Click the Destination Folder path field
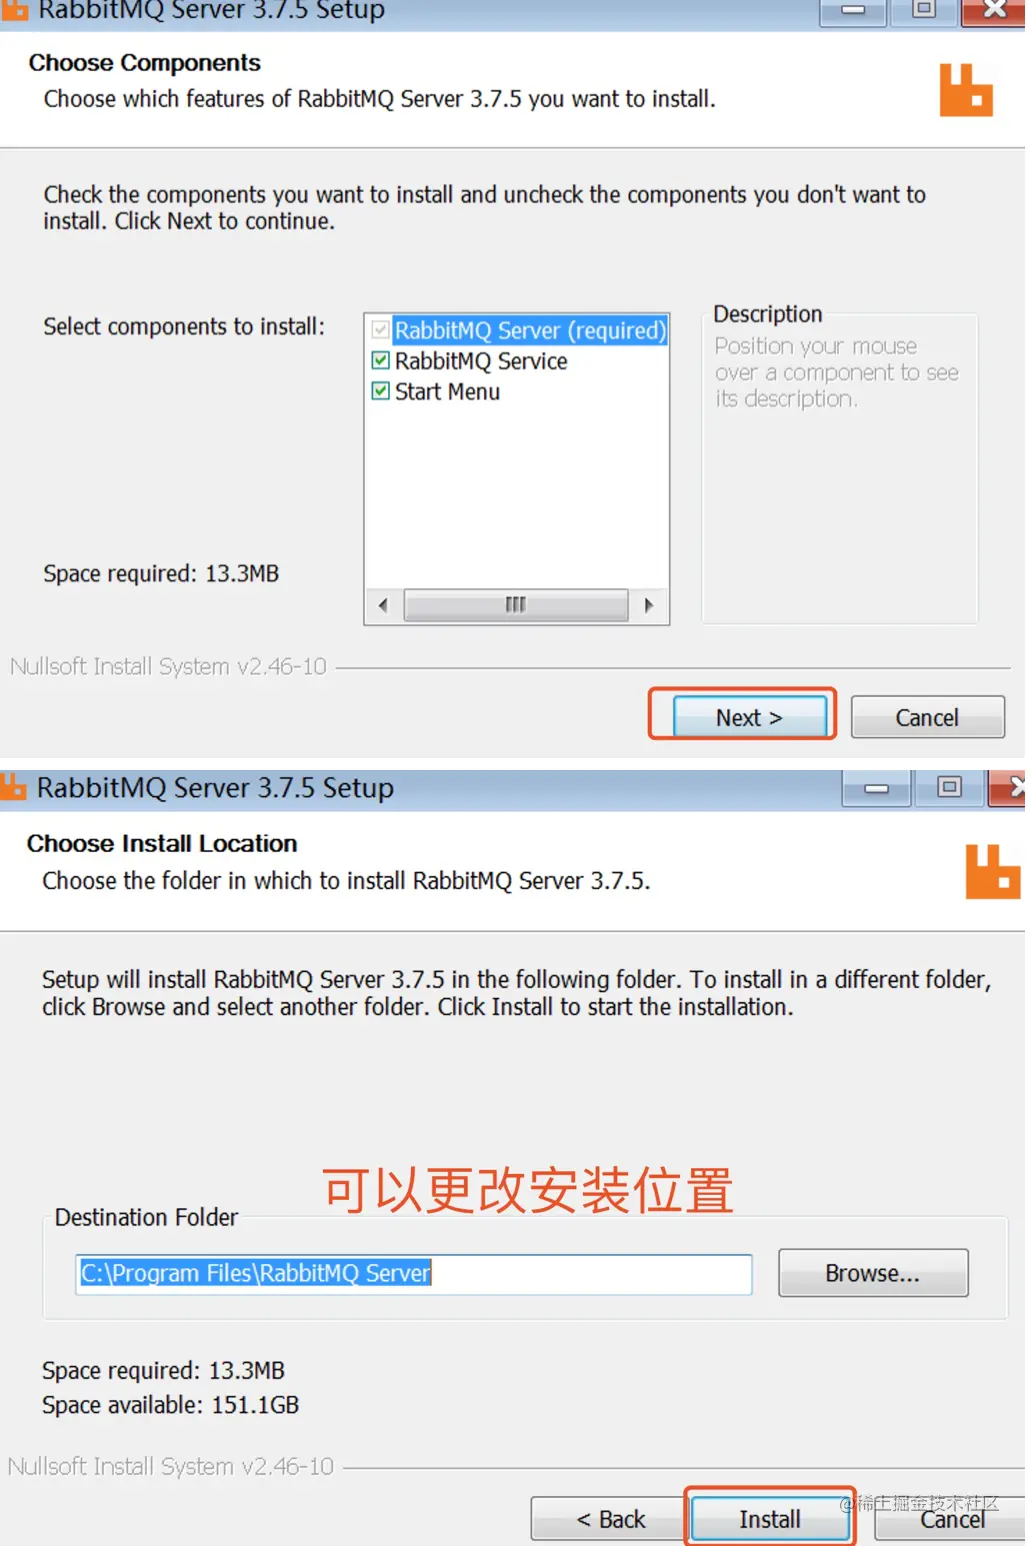This screenshot has height=1546, width=1032. click(x=414, y=1274)
